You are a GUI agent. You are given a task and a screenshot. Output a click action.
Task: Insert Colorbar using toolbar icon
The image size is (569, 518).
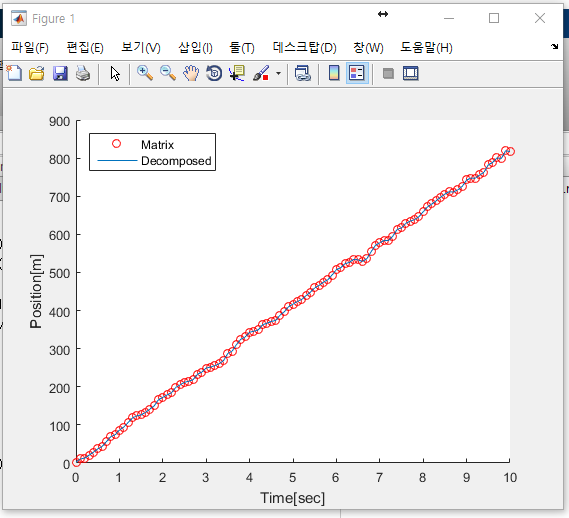coord(334,73)
